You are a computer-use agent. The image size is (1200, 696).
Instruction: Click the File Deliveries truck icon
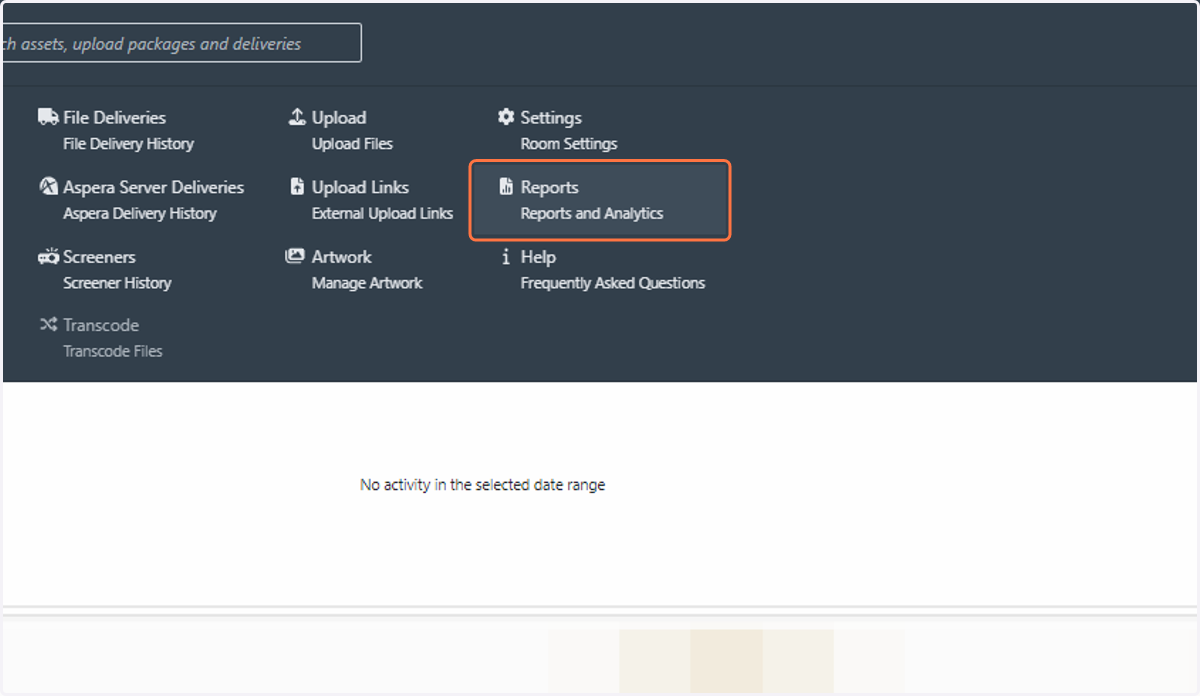pos(48,117)
